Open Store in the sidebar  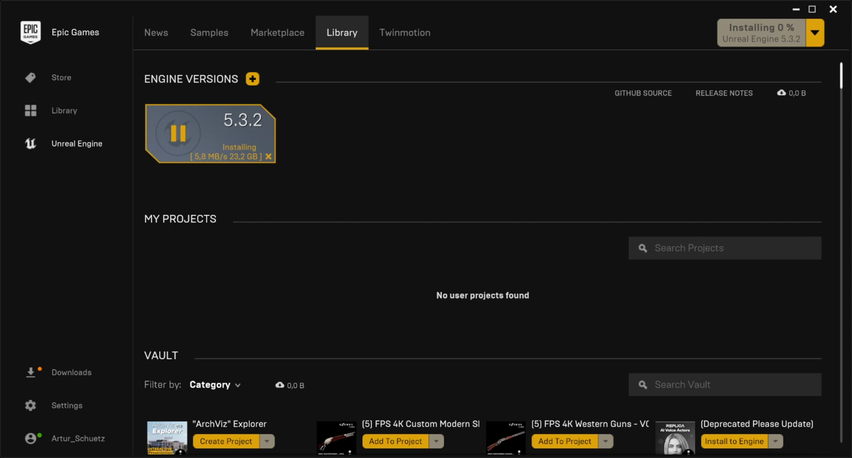(x=61, y=78)
